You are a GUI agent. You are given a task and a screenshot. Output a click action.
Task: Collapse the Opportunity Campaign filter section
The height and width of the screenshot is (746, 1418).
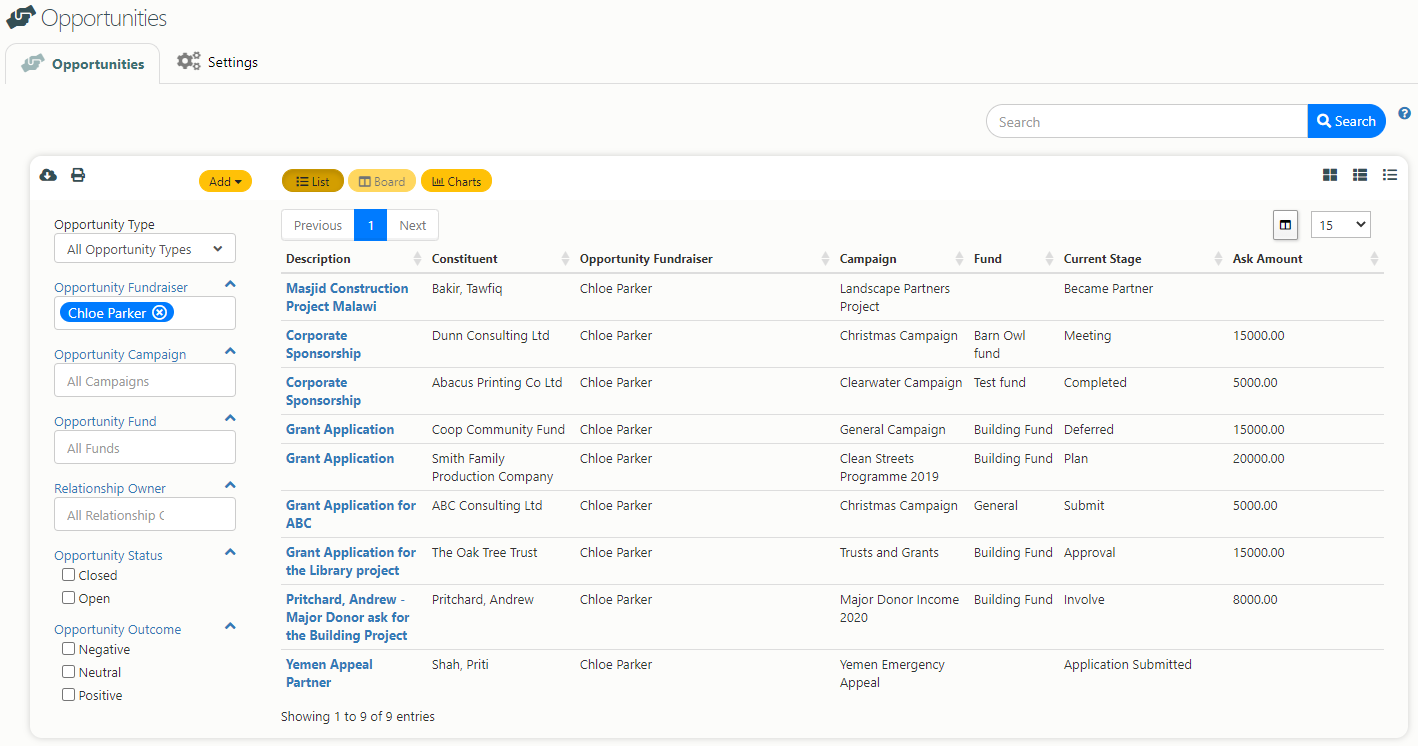point(230,352)
